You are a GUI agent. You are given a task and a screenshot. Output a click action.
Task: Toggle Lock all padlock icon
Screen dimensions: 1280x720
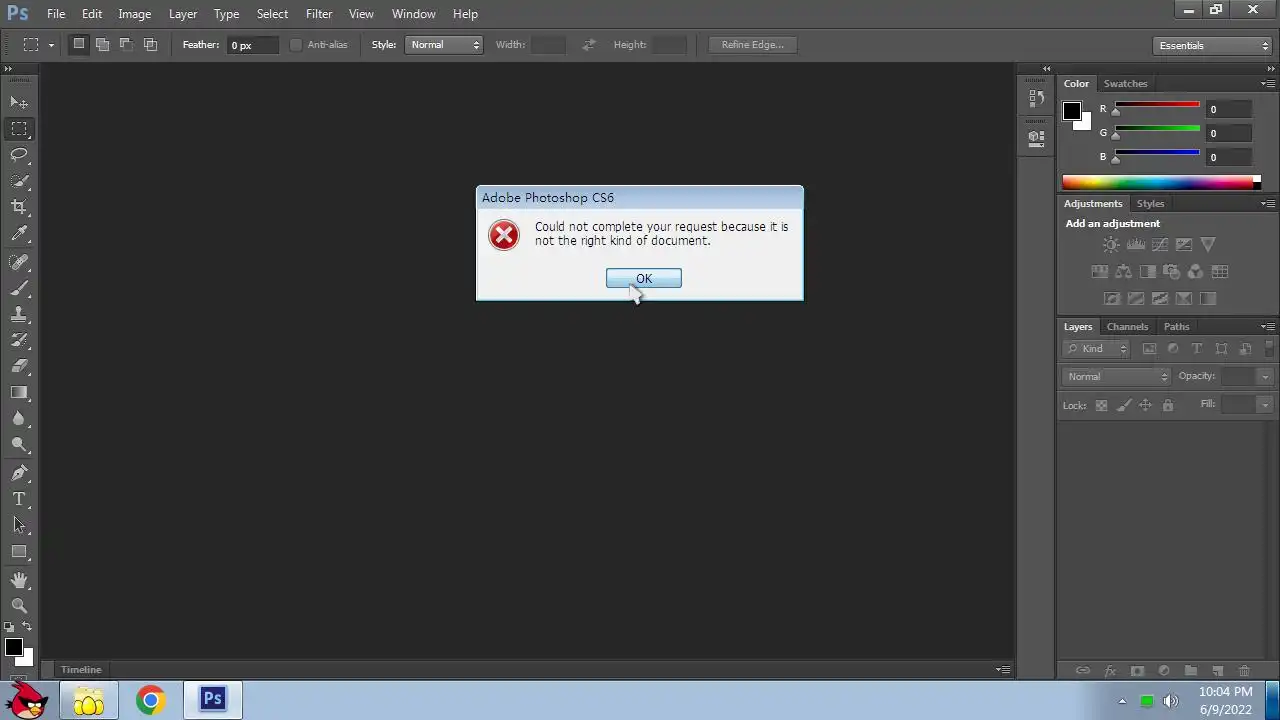click(x=1167, y=405)
